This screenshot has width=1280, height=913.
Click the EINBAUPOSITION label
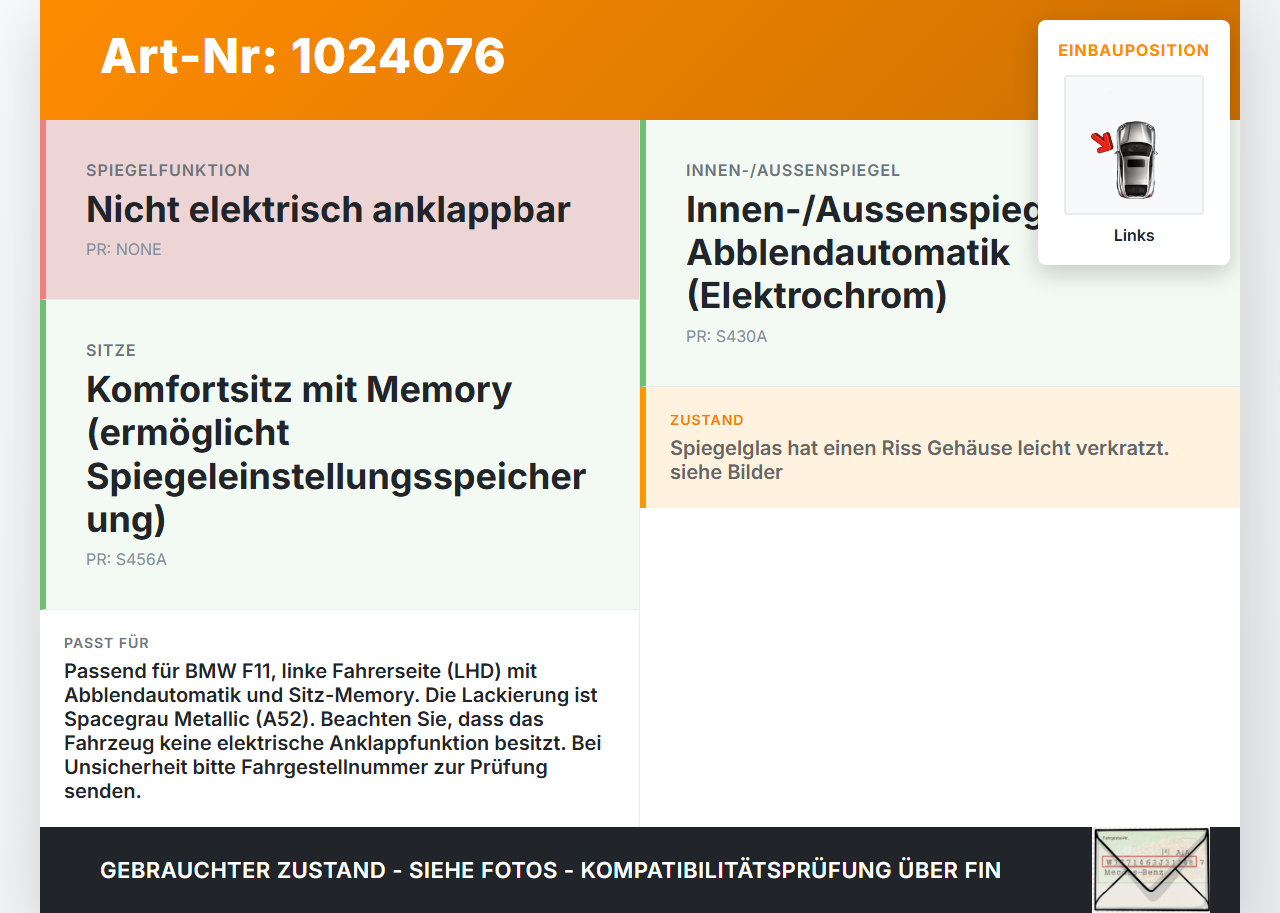point(1134,50)
